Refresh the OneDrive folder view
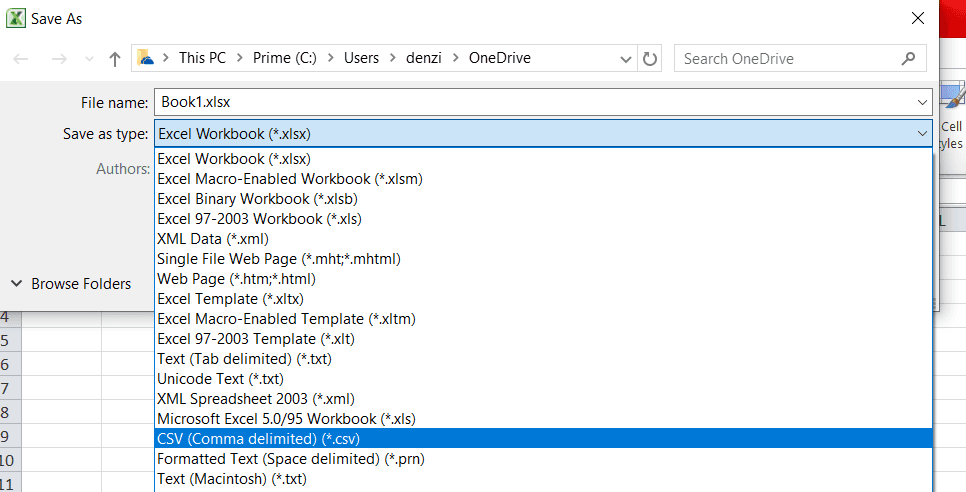This screenshot has width=966, height=492. pos(649,58)
